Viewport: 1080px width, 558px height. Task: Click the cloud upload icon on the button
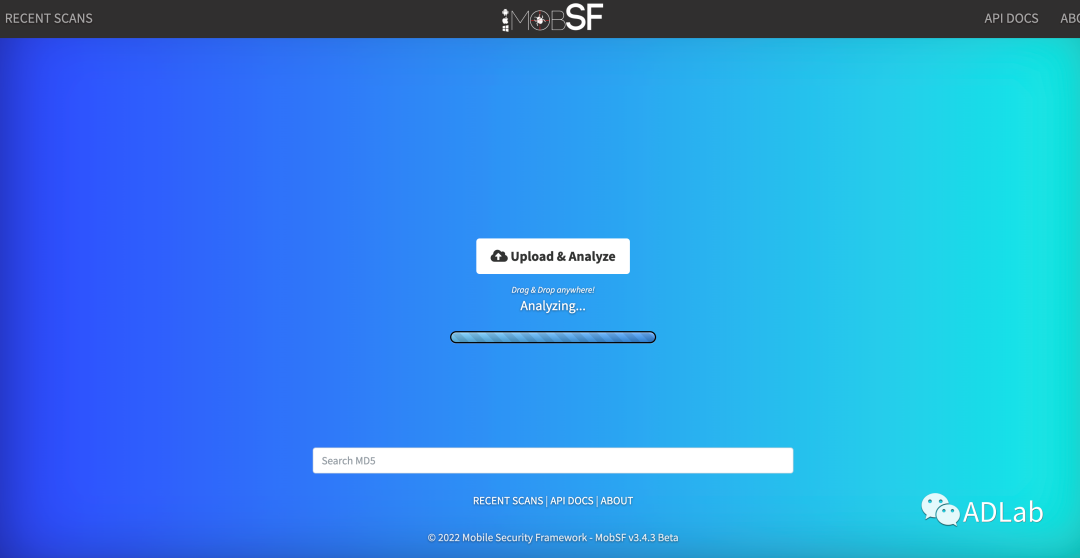pyautogui.click(x=499, y=256)
